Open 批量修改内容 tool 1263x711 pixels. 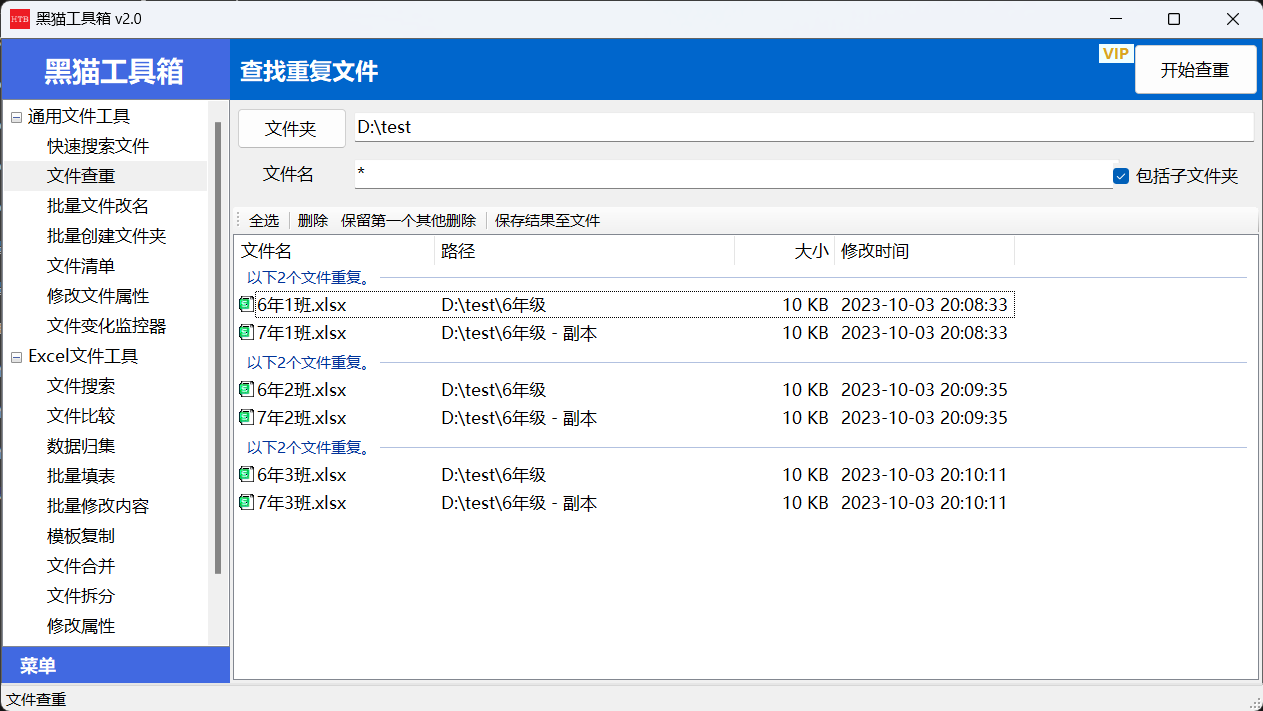coord(98,506)
